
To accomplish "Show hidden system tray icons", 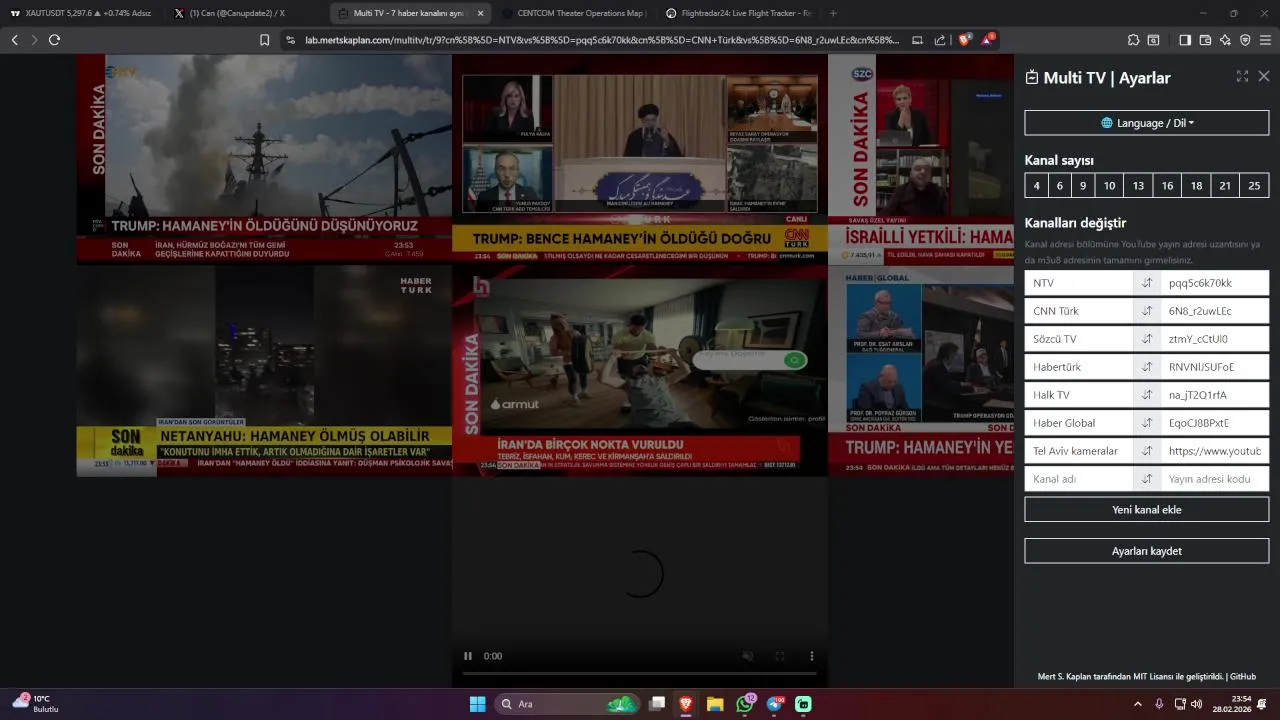I will (1137, 704).
